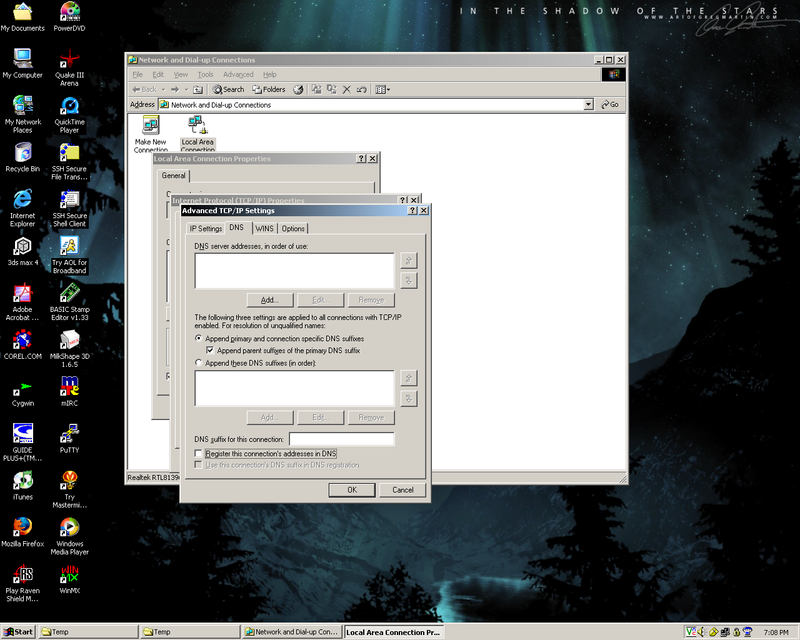Open the Tools menu
The image size is (800, 640).
[206, 75]
